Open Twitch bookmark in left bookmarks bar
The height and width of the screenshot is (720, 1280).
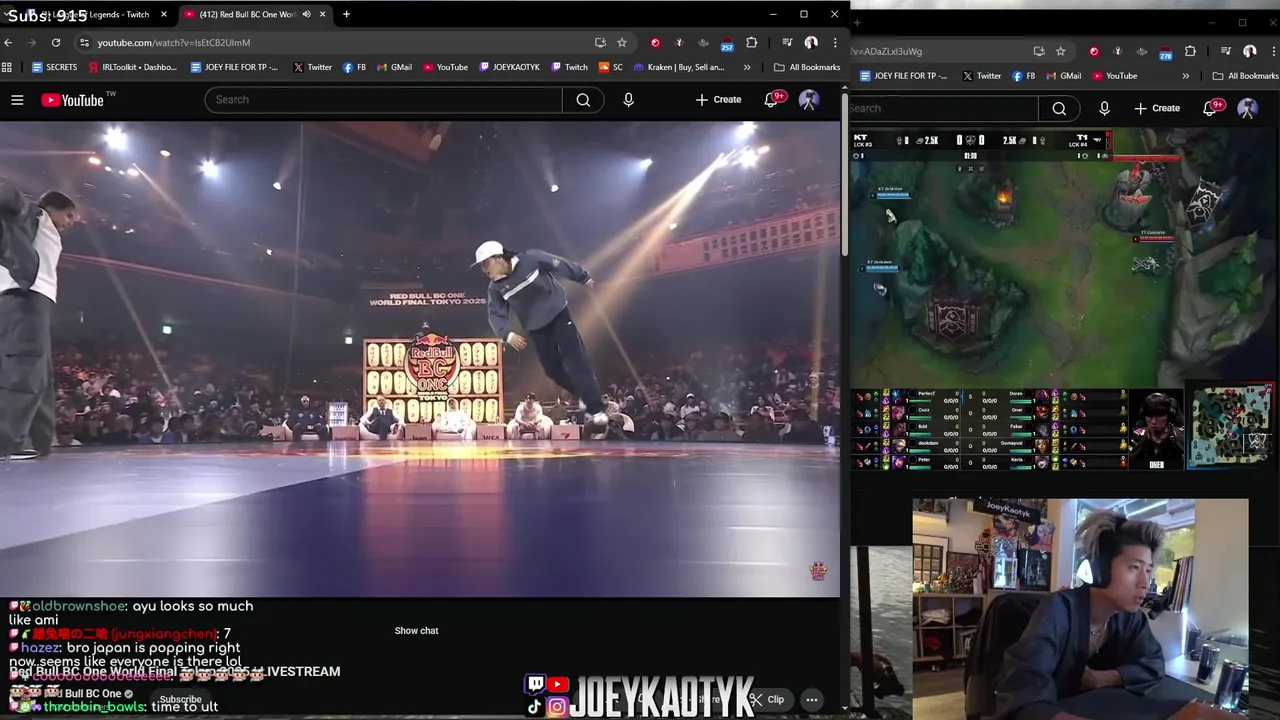[569, 67]
